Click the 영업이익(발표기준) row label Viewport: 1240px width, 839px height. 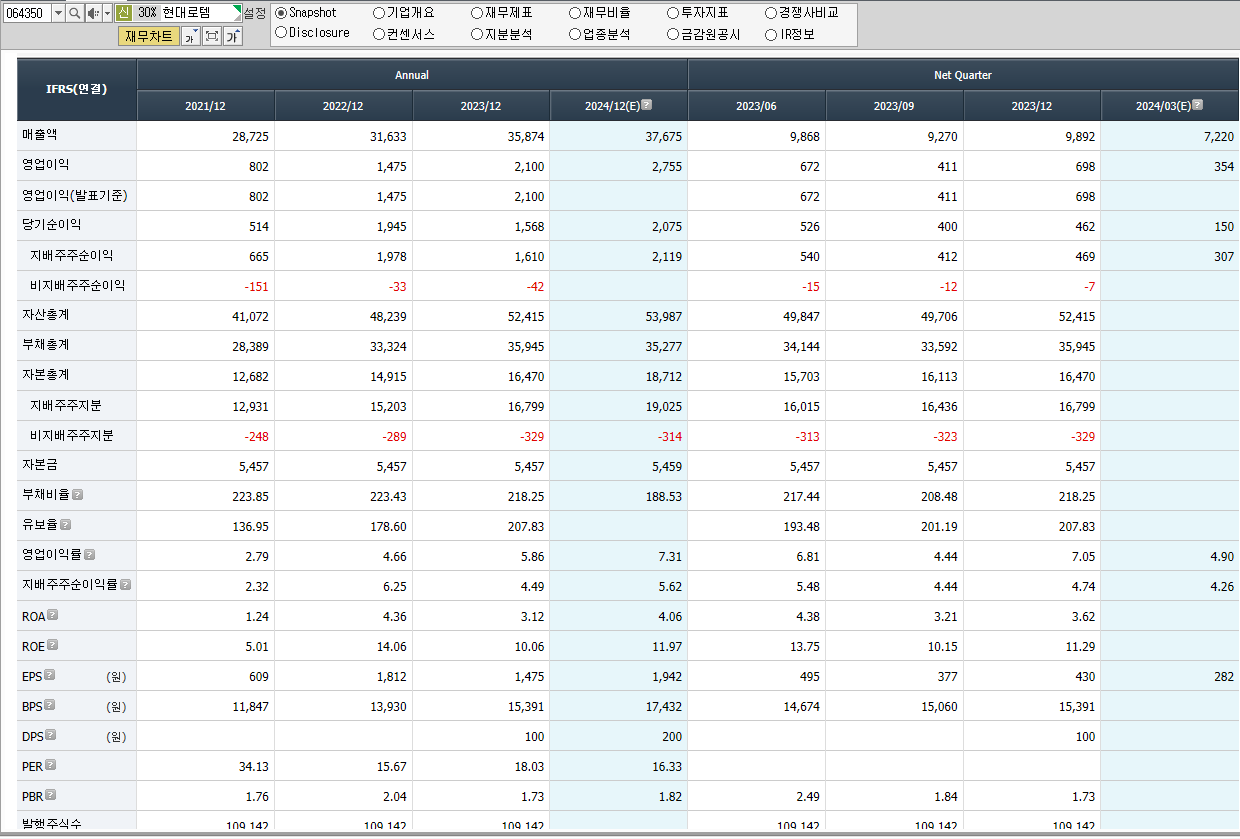pos(75,195)
